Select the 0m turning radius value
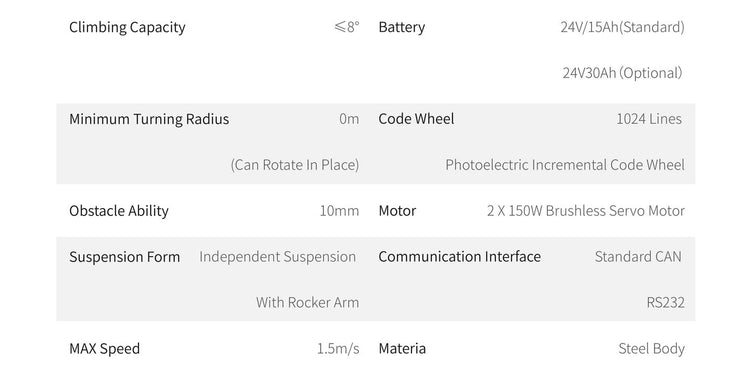 (x=349, y=119)
